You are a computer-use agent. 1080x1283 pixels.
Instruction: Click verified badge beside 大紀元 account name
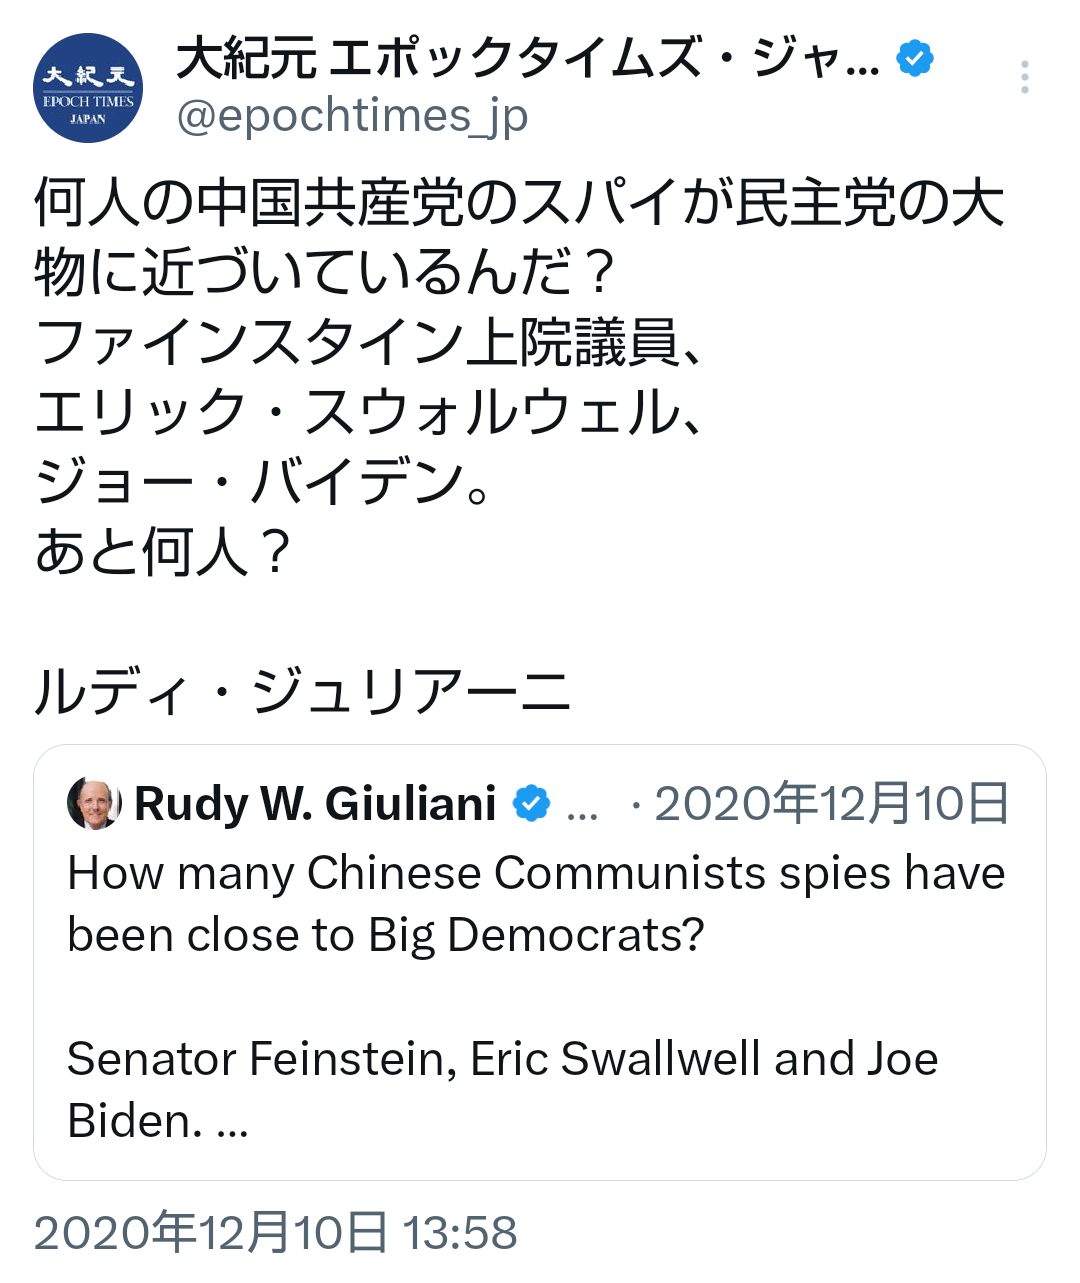tap(914, 59)
